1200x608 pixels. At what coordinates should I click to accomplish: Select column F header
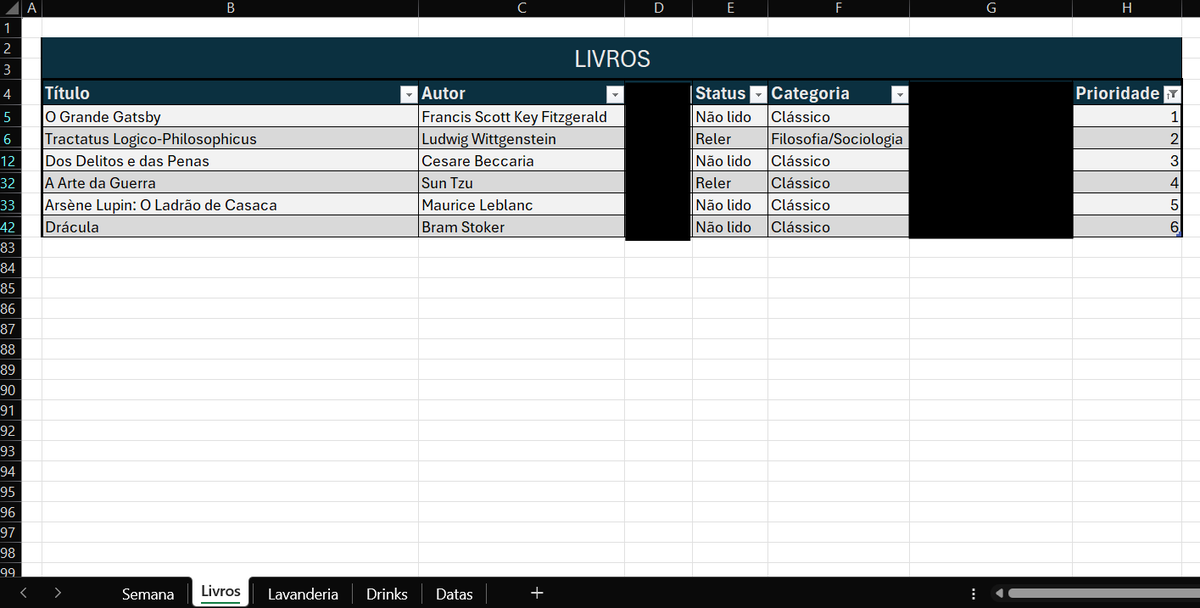coord(838,8)
